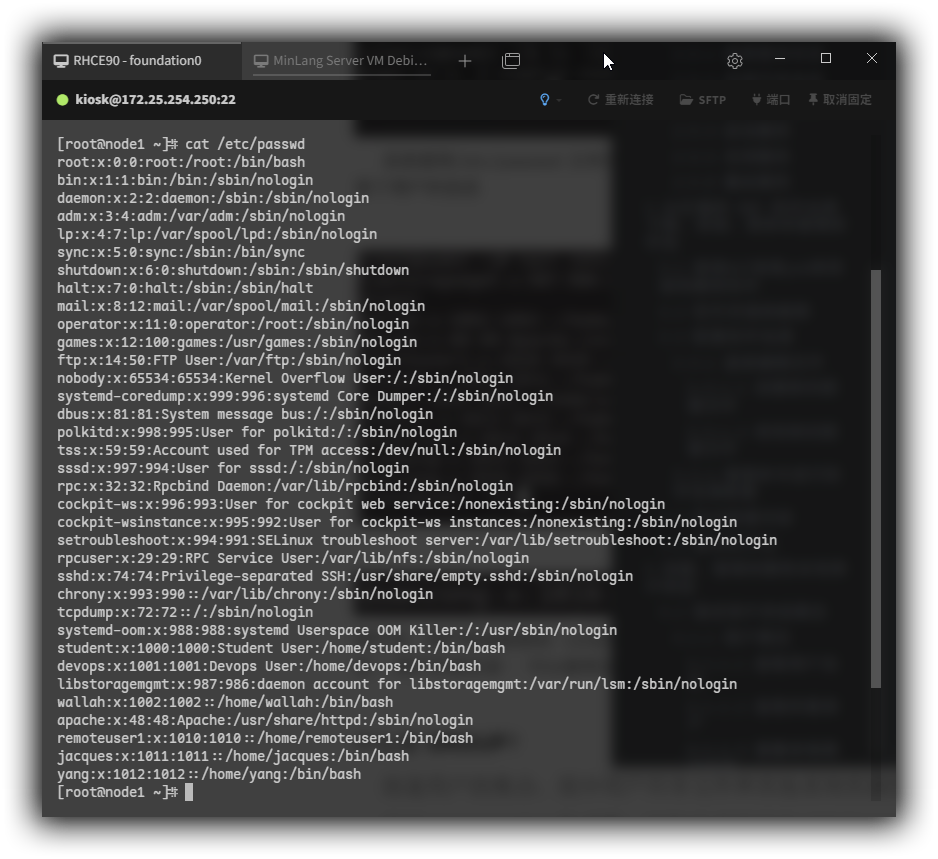Click the kiosk@172.25.254.250:22 host label
938x859 pixels.
[155, 100]
